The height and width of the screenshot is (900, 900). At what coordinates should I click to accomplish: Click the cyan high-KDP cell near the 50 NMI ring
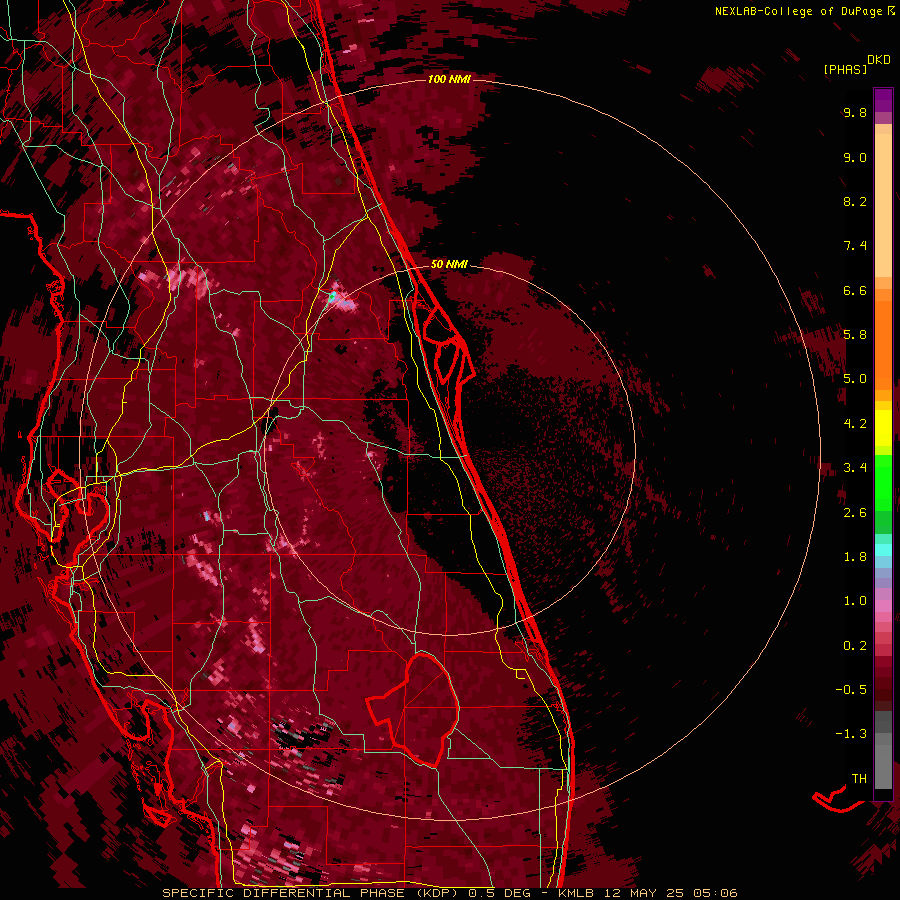coord(332,296)
